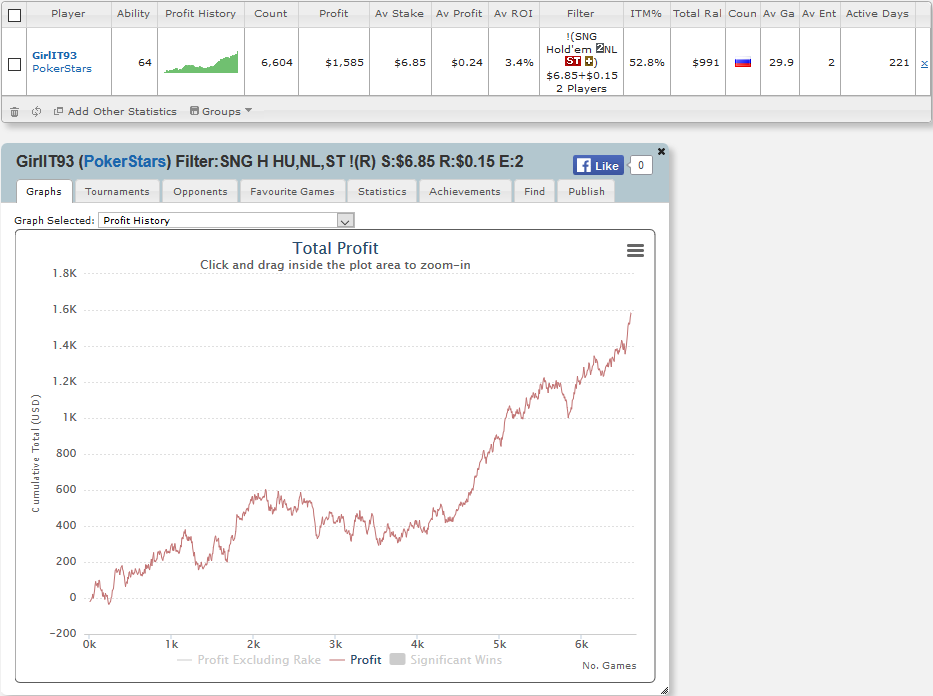Sort by Active Days column header
The width and height of the screenshot is (933, 696).
(x=877, y=14)
